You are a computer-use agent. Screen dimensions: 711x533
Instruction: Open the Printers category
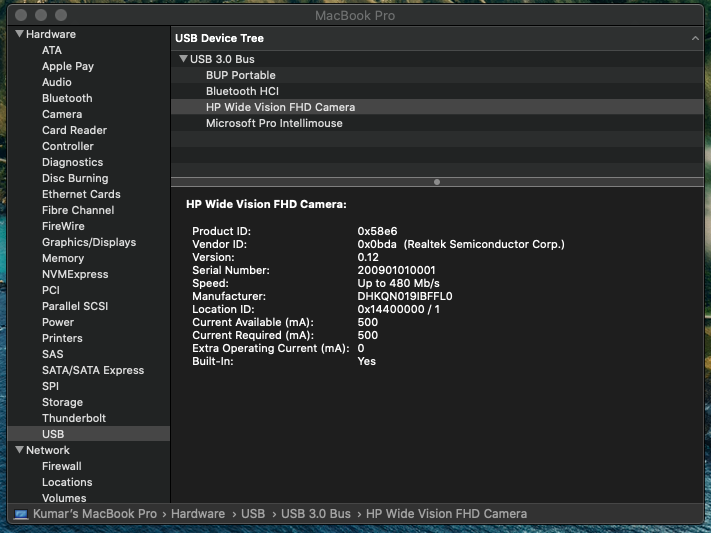(62, 338)
